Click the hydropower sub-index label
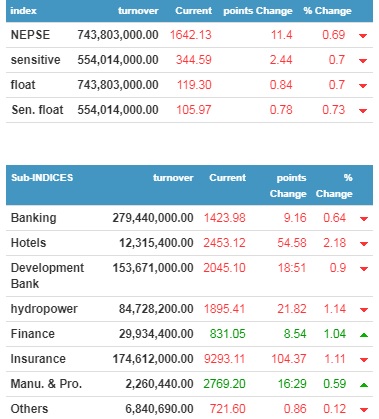 click(x=44, y=309)
